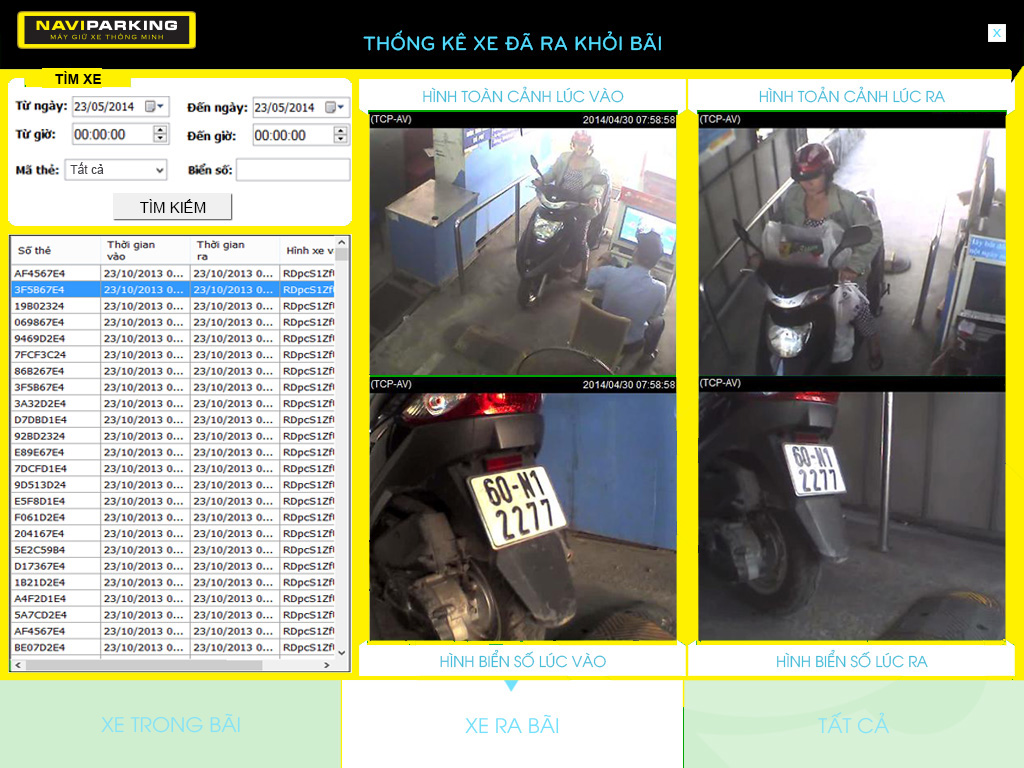Adjust 'Từ giờ' time with spinner
This screenshot has height=768, width=1024.
pos(160,134)
